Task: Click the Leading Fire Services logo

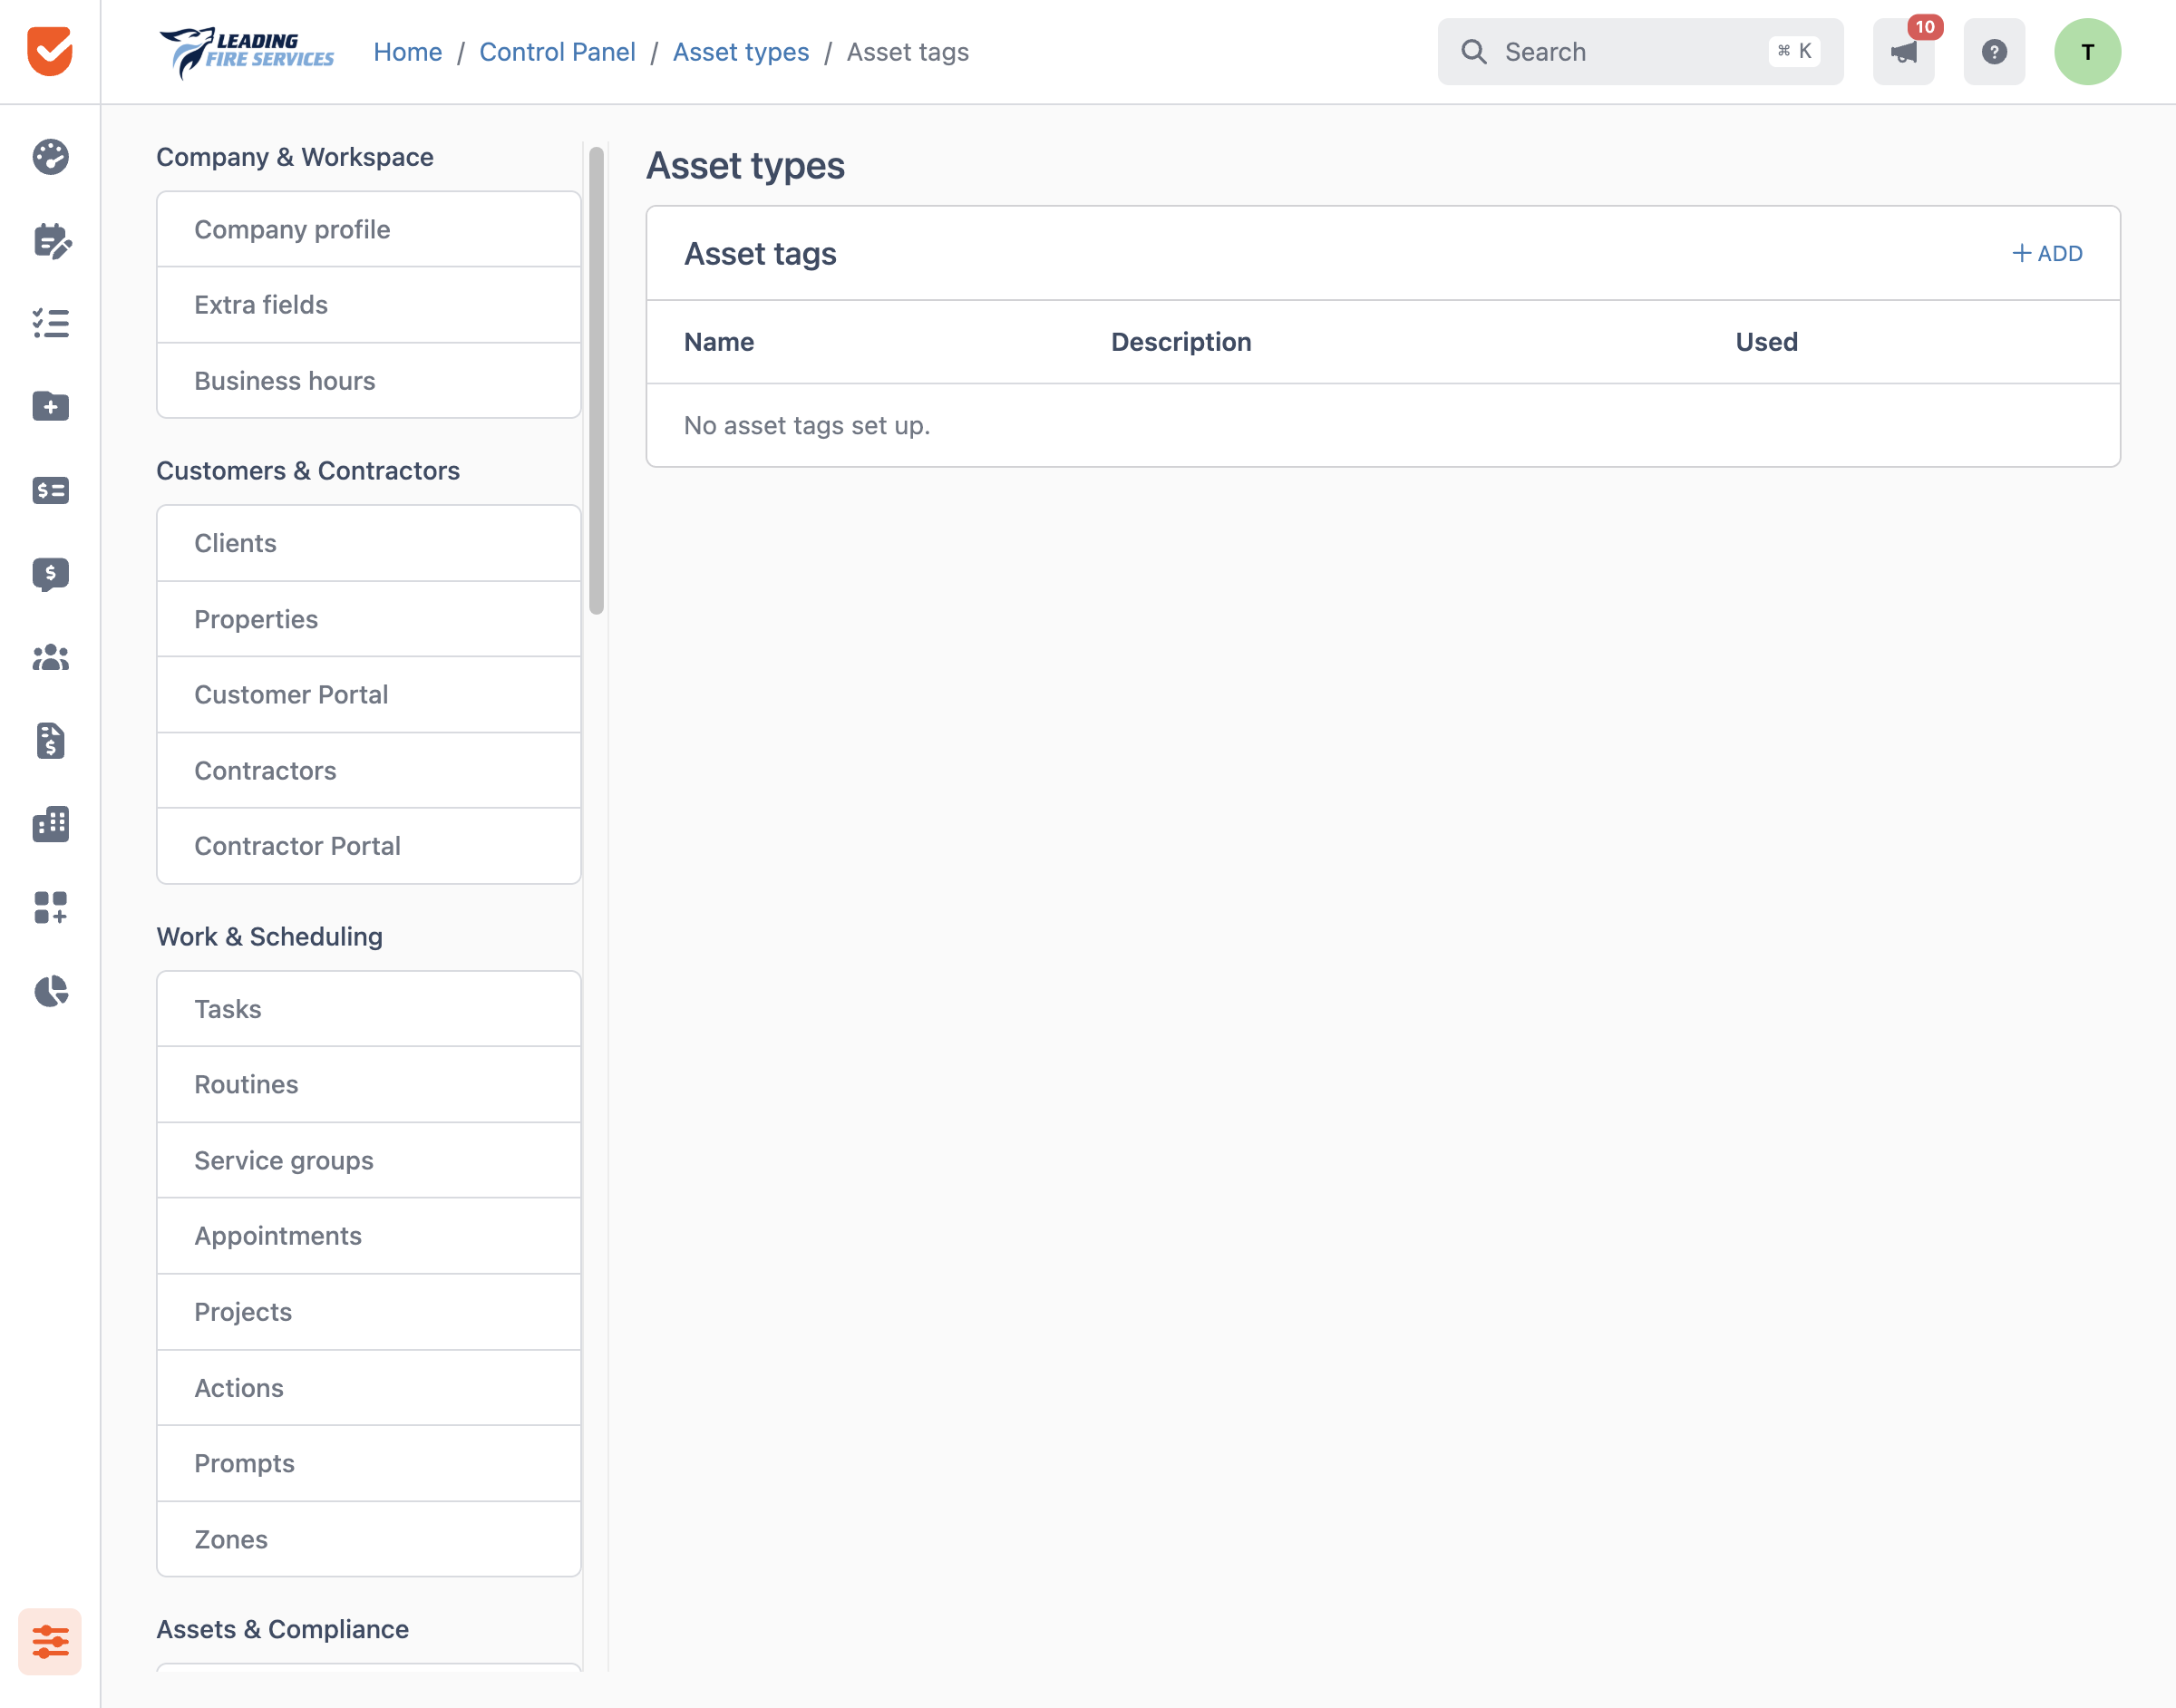Action: (x=247, y=52)
